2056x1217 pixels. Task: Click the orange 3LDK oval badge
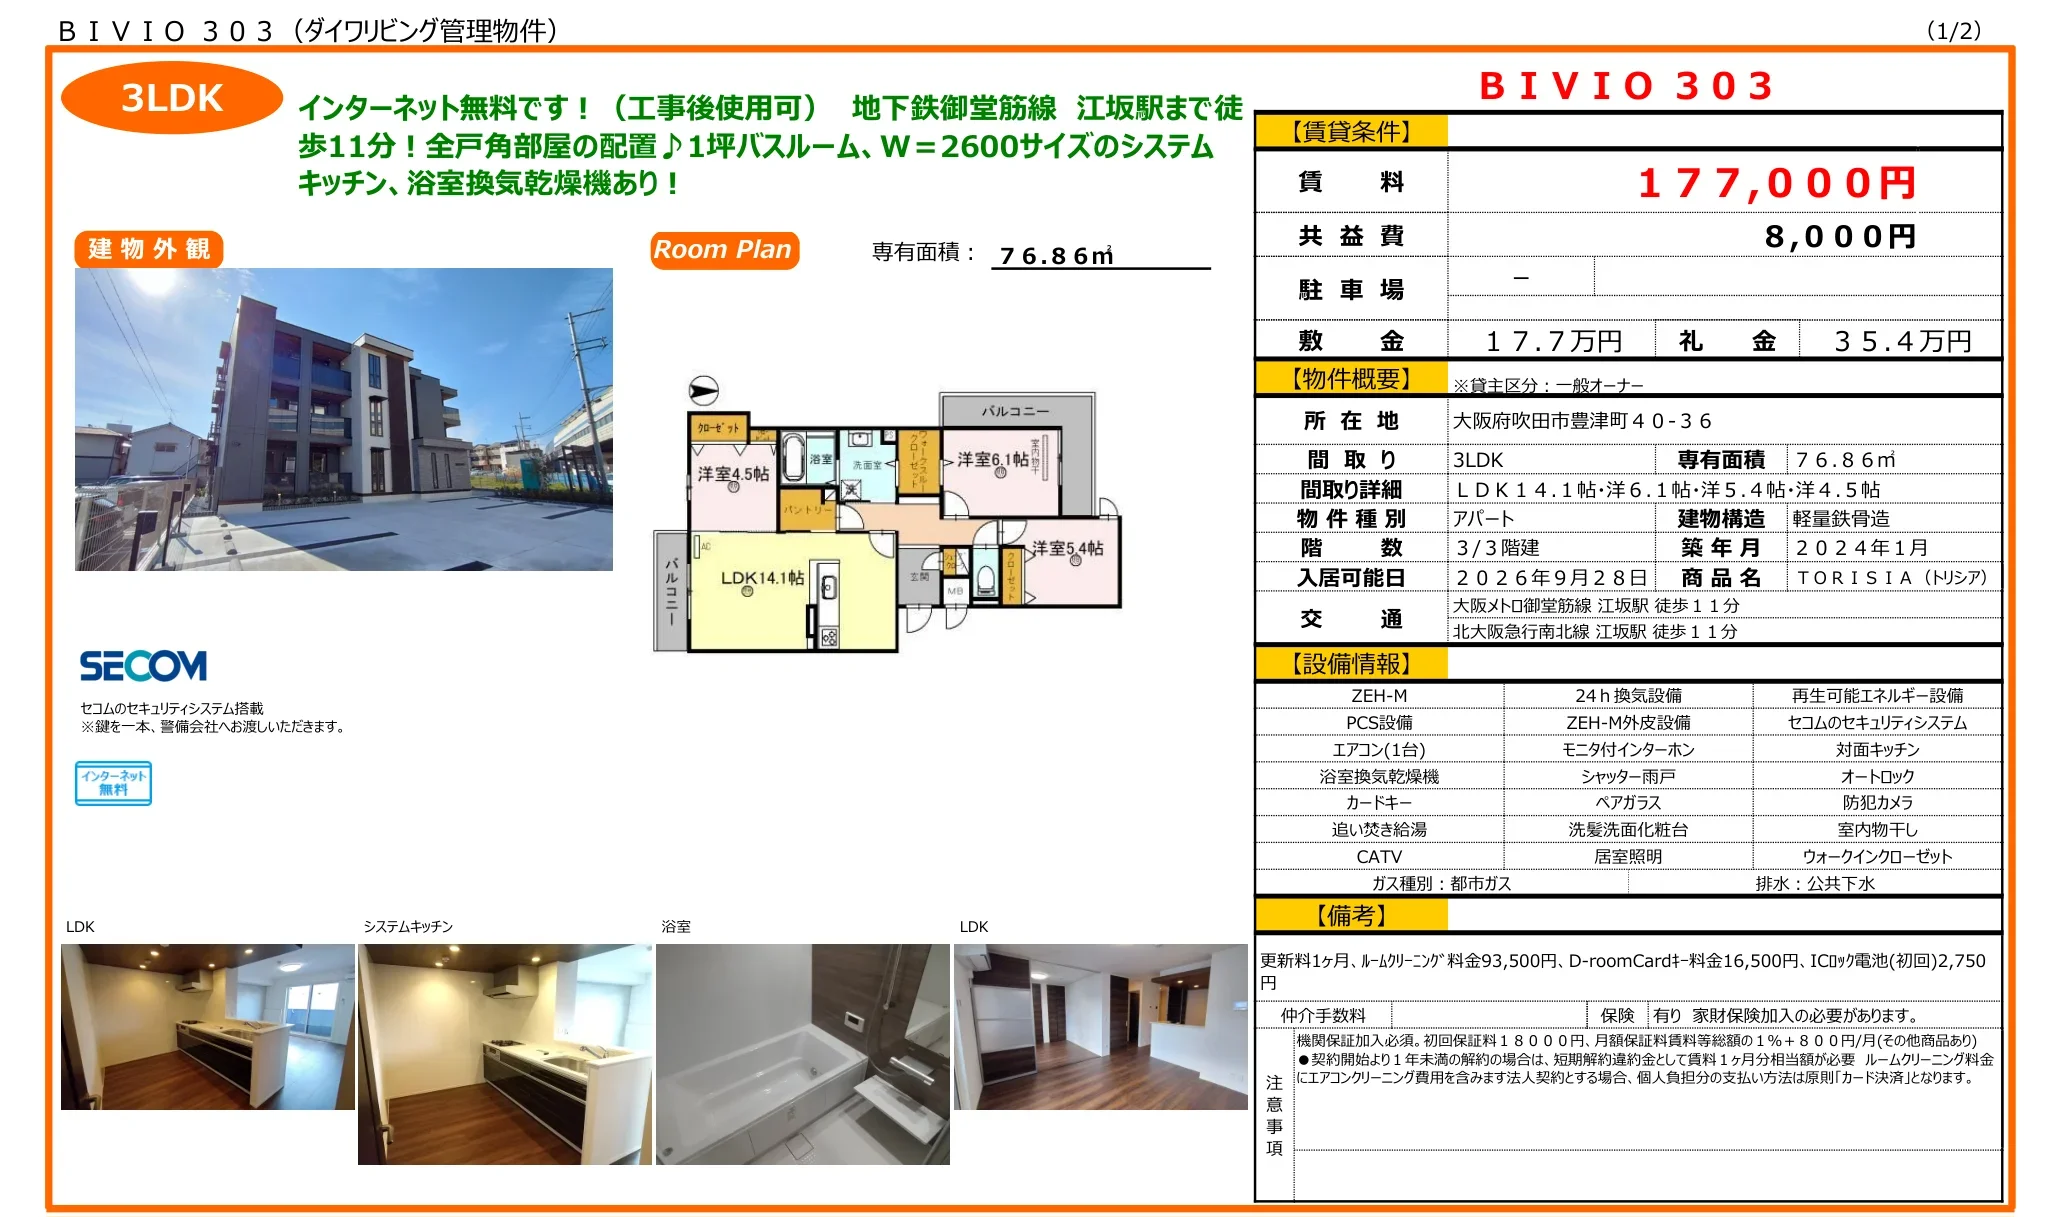(171, 98)
